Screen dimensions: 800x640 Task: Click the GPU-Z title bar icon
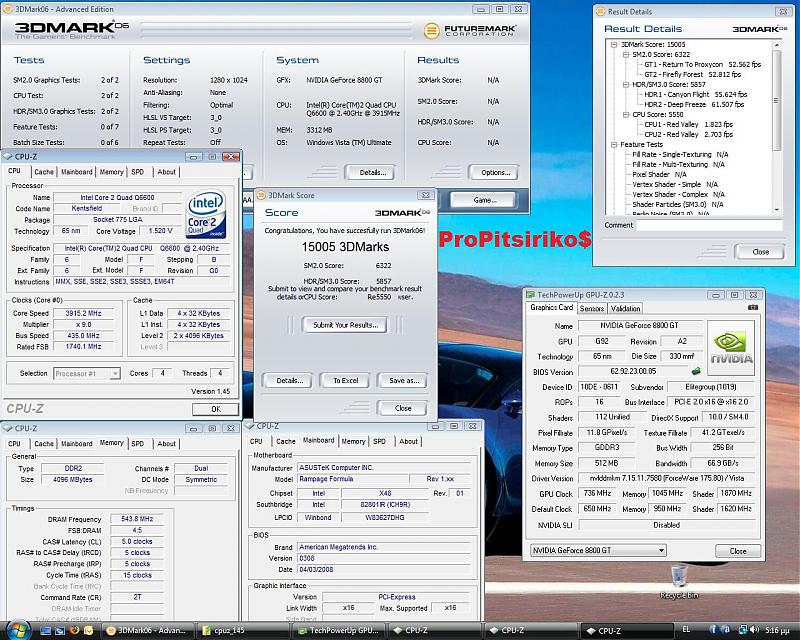tap(531, 294)
